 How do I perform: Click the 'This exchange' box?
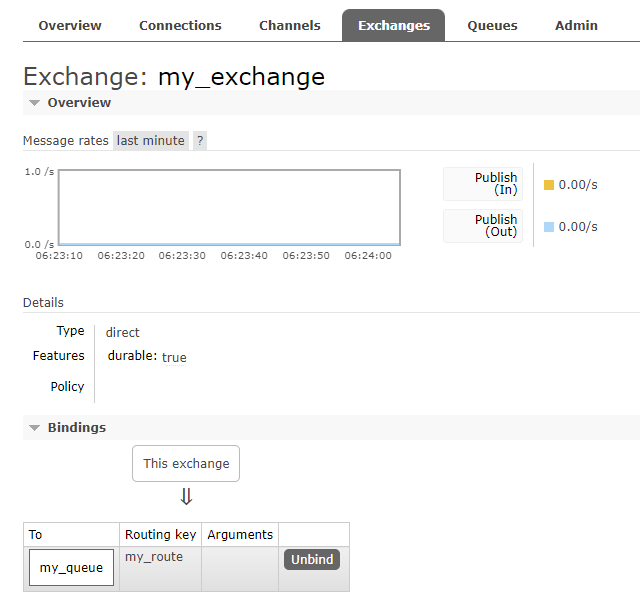[x=186, y=464]
